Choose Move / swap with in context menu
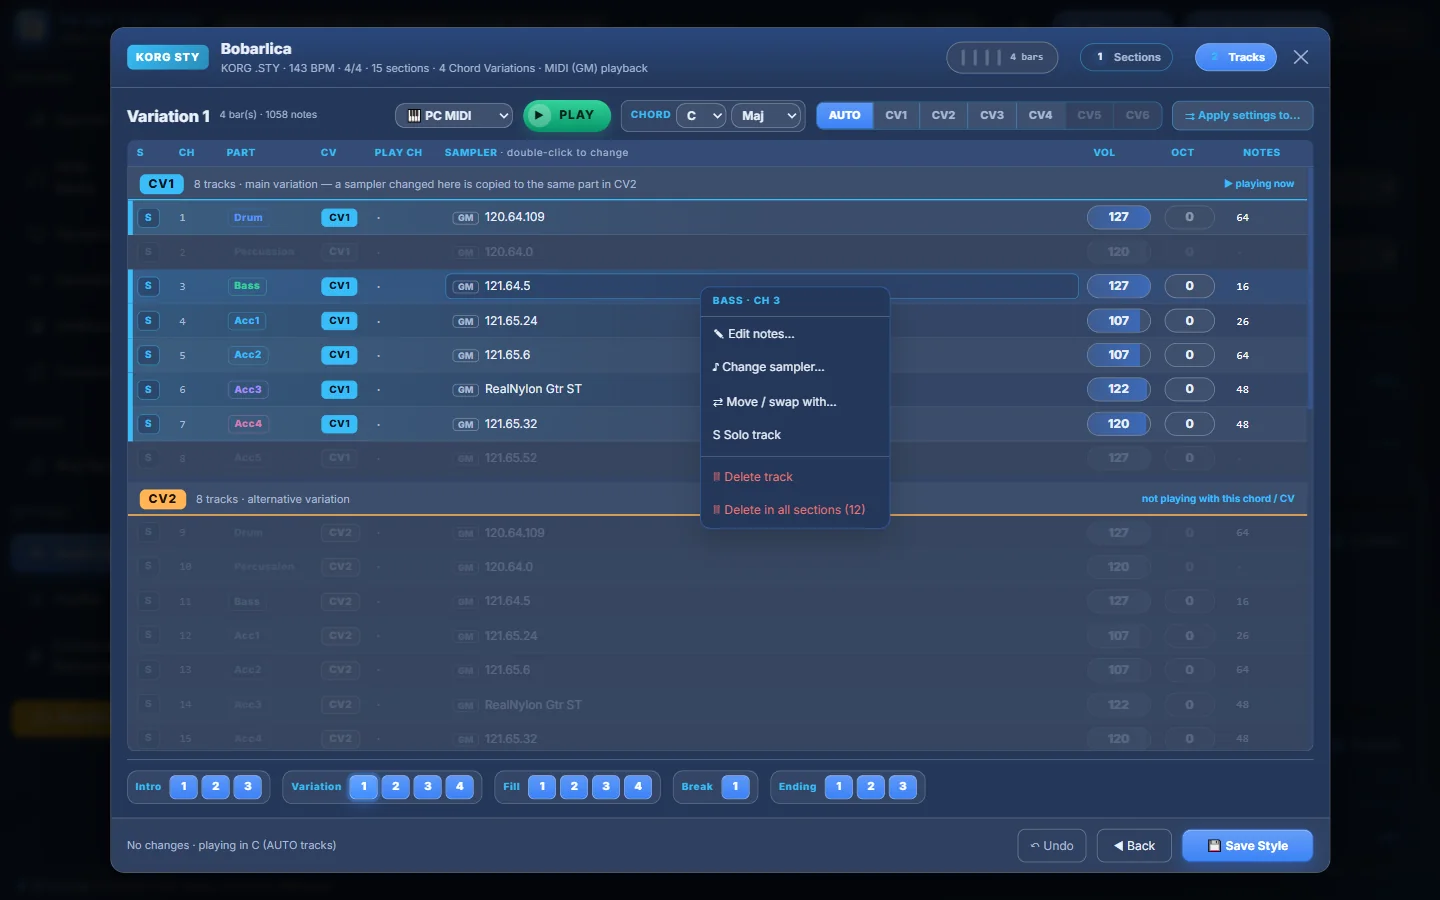 [x=795, y=402]
